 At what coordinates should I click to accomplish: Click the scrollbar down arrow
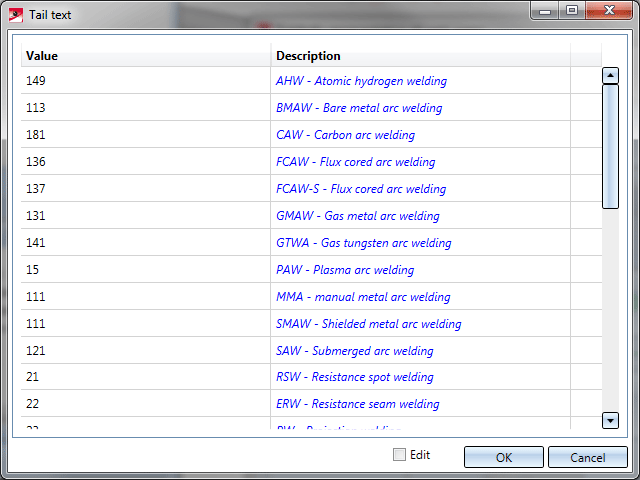610,420
